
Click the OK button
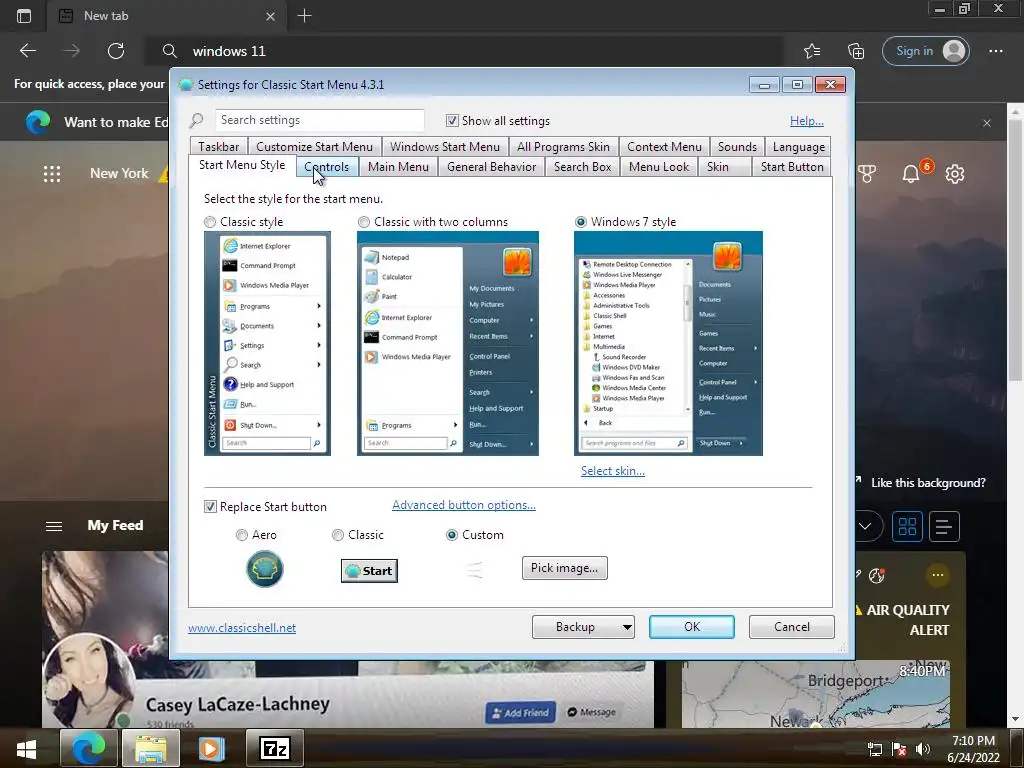point(692,627)
